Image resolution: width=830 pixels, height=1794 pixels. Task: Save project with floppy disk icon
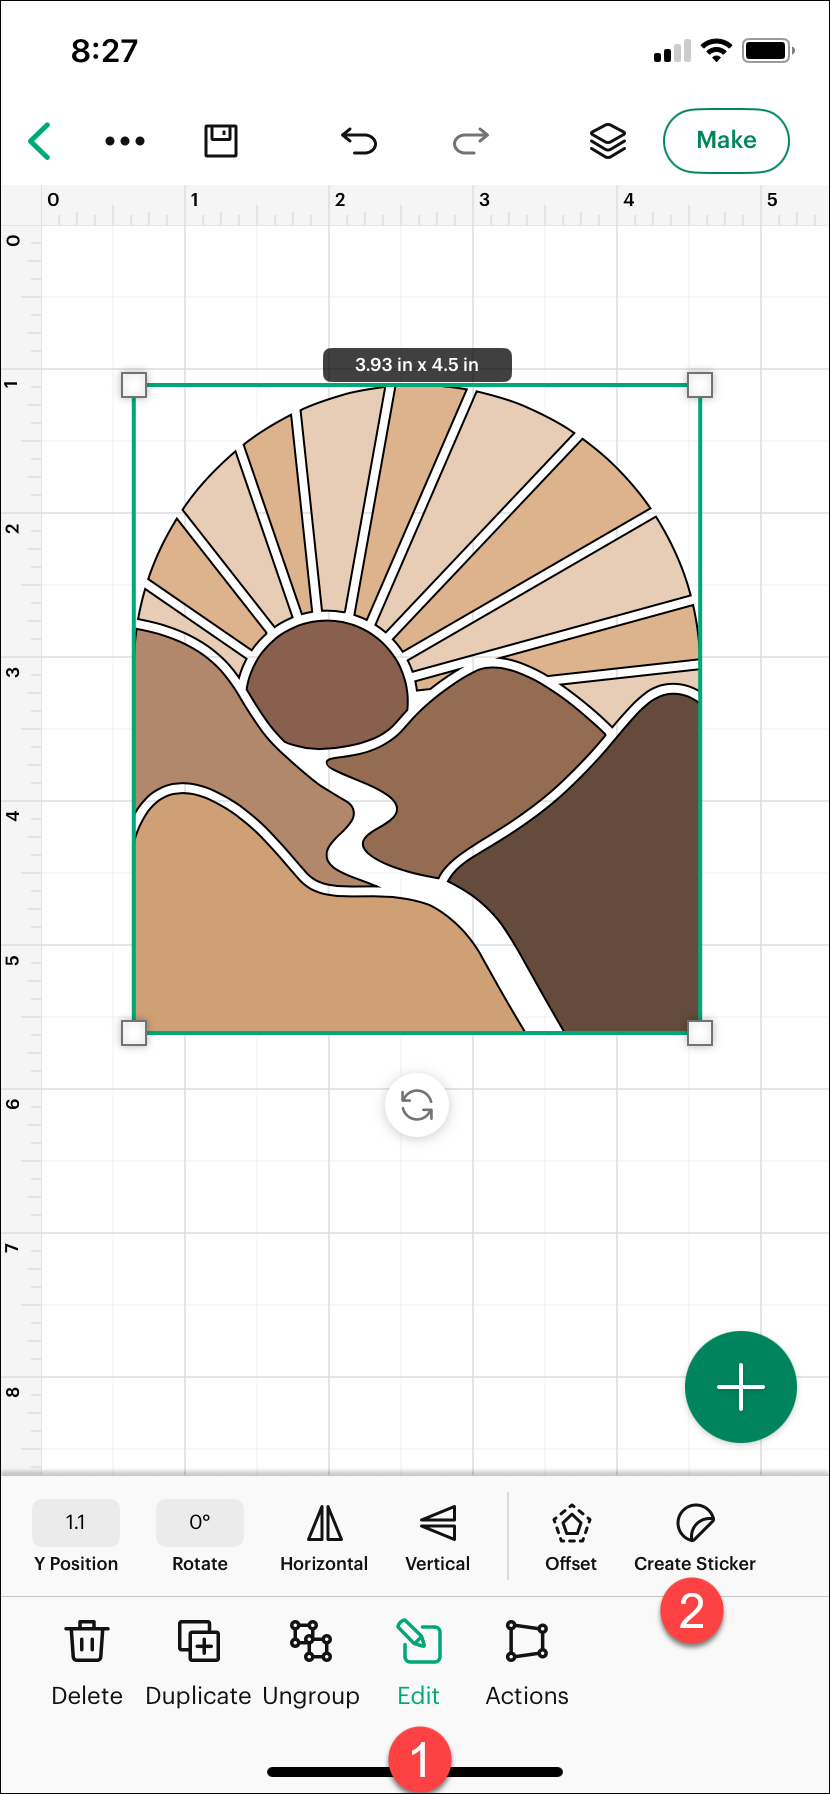tap(221, 141)
